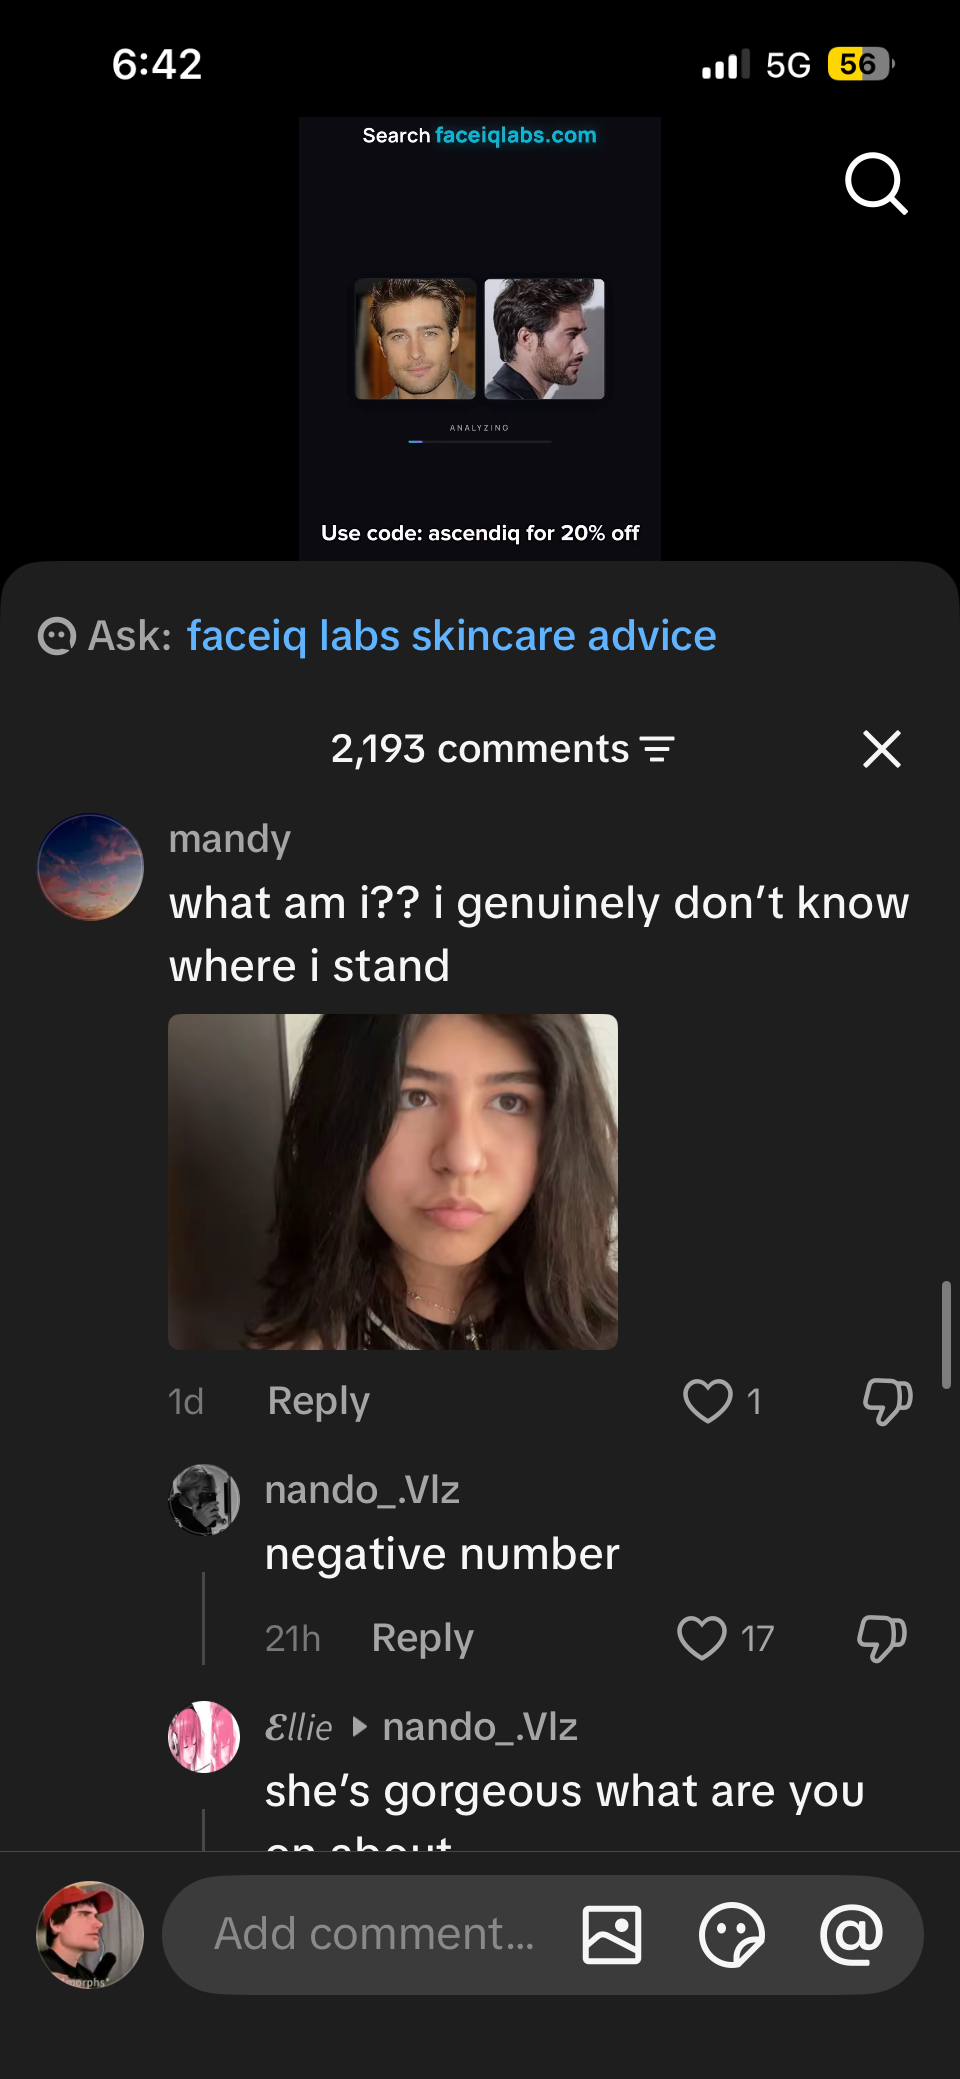Open the photo attached to mandy's comment

click(393, 1181)
